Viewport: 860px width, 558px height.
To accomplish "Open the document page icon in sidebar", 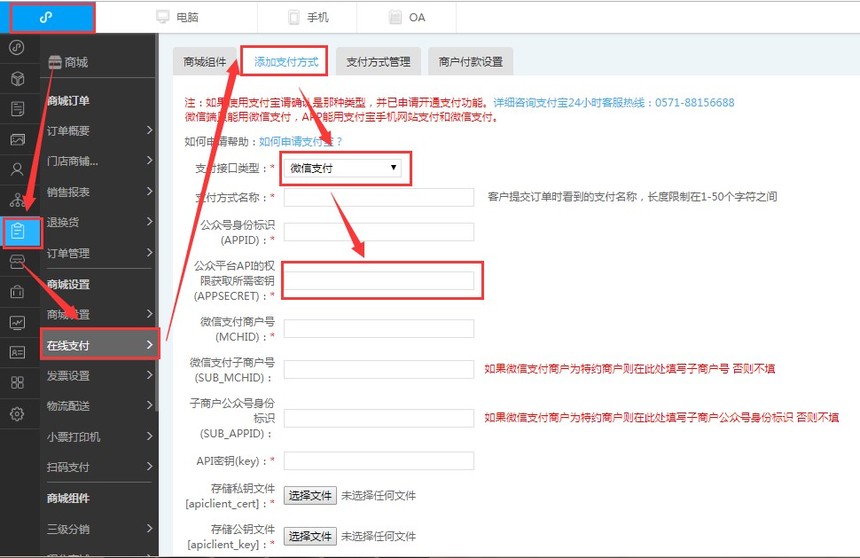I will 17,109.
